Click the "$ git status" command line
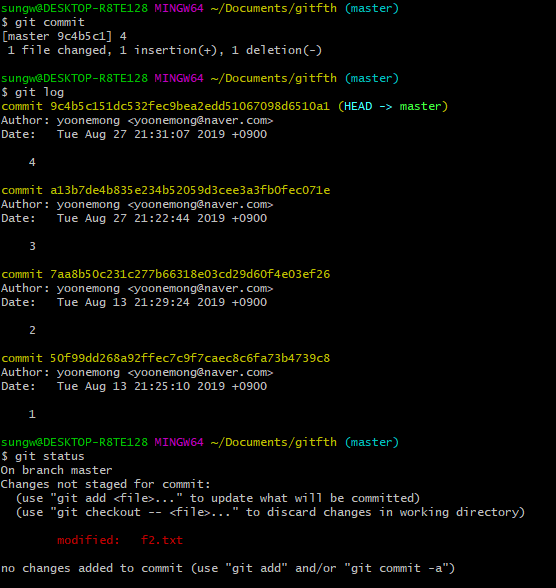The width and height of the screenshot is (556, 588). click(x=43, y=456)
